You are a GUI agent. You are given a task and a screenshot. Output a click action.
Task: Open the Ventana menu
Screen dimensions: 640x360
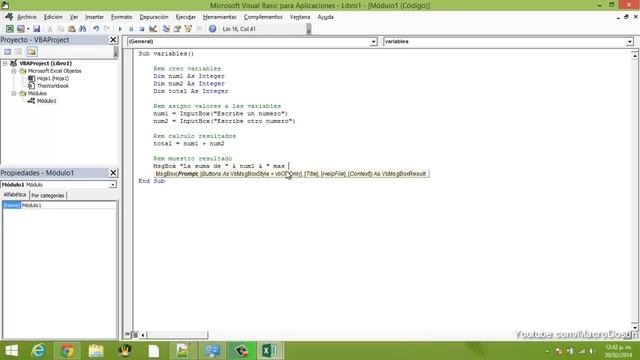tap(300, 17)
